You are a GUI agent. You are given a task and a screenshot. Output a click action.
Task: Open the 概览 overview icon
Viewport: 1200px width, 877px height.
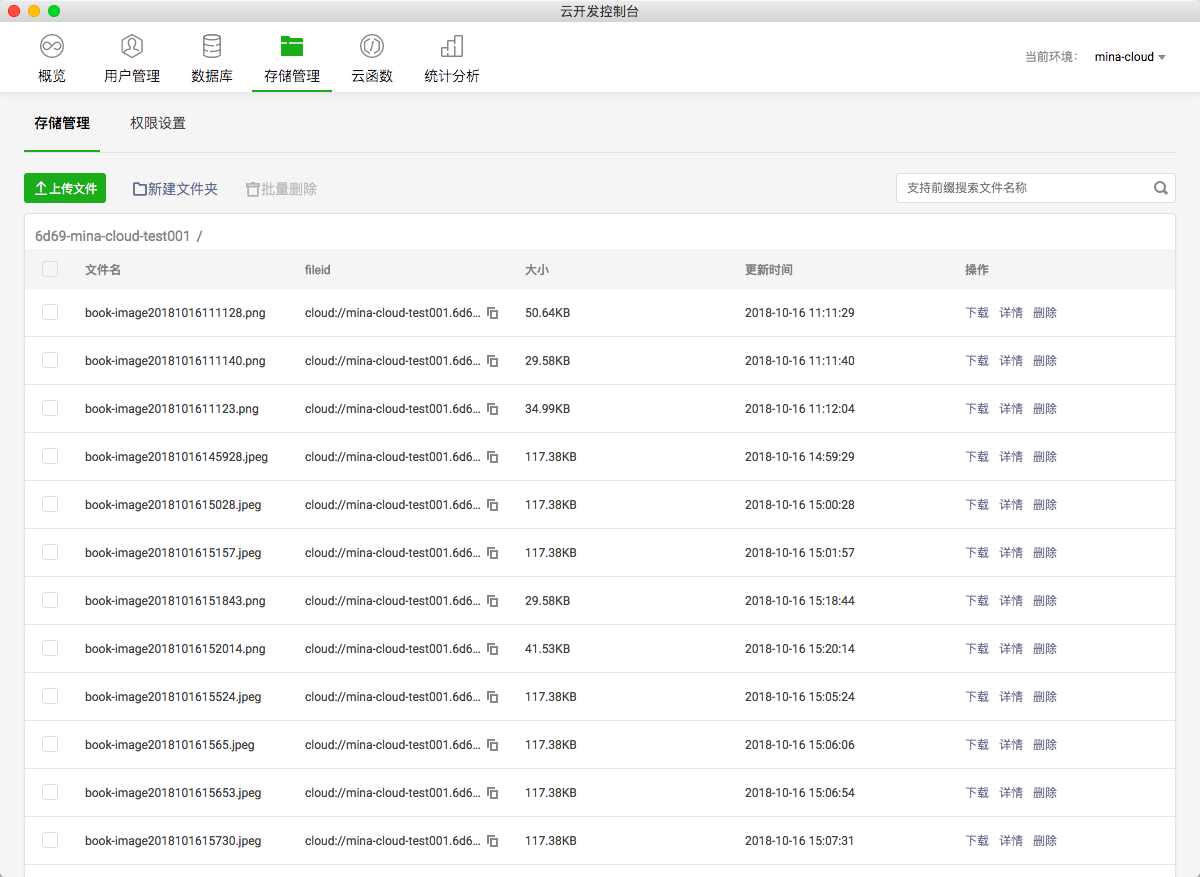52,46
